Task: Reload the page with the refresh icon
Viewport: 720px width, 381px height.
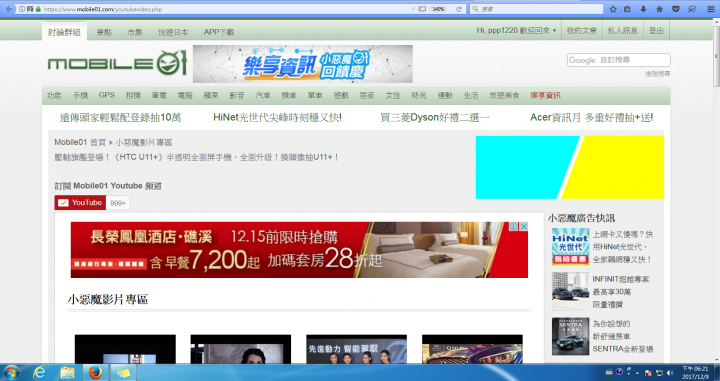Action: [x=458, y=9]
